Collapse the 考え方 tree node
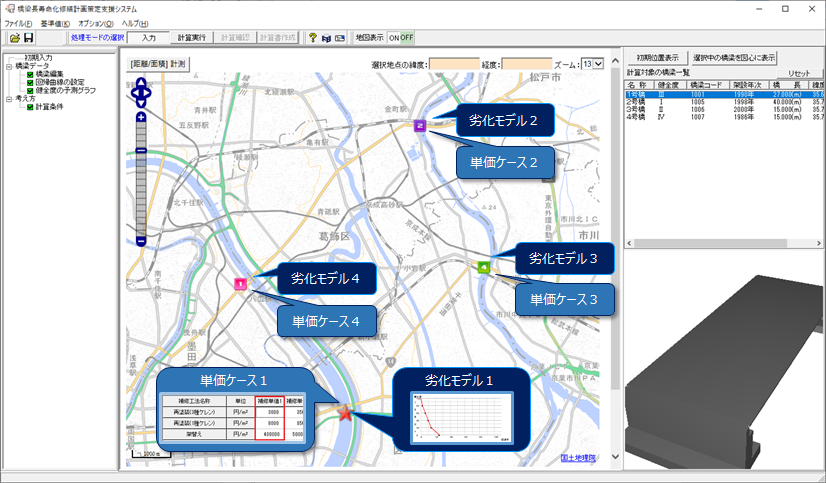This screenshot has height=483, width=826. [9, 99]
